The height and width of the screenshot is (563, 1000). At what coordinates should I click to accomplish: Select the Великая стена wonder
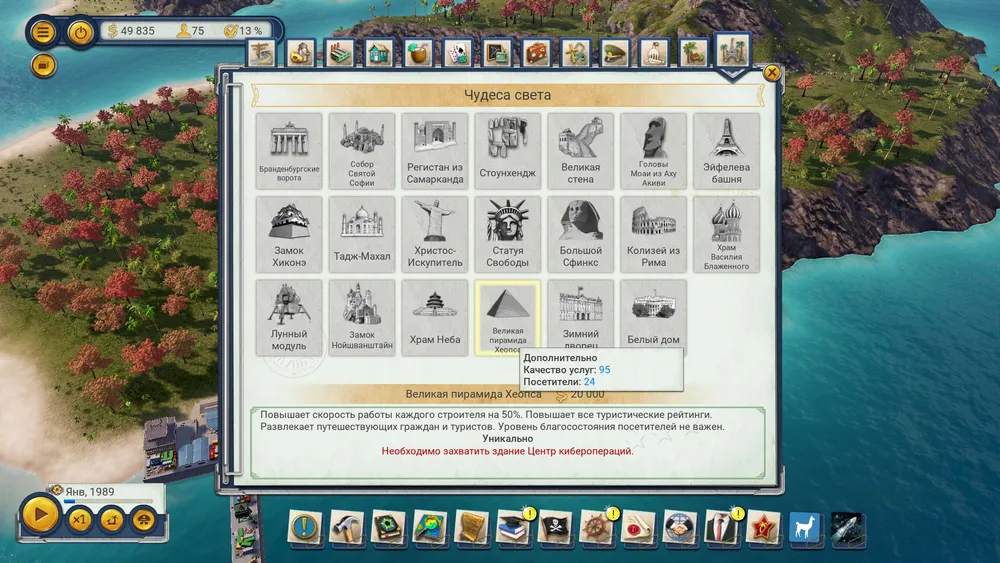[x=580, y=151]
